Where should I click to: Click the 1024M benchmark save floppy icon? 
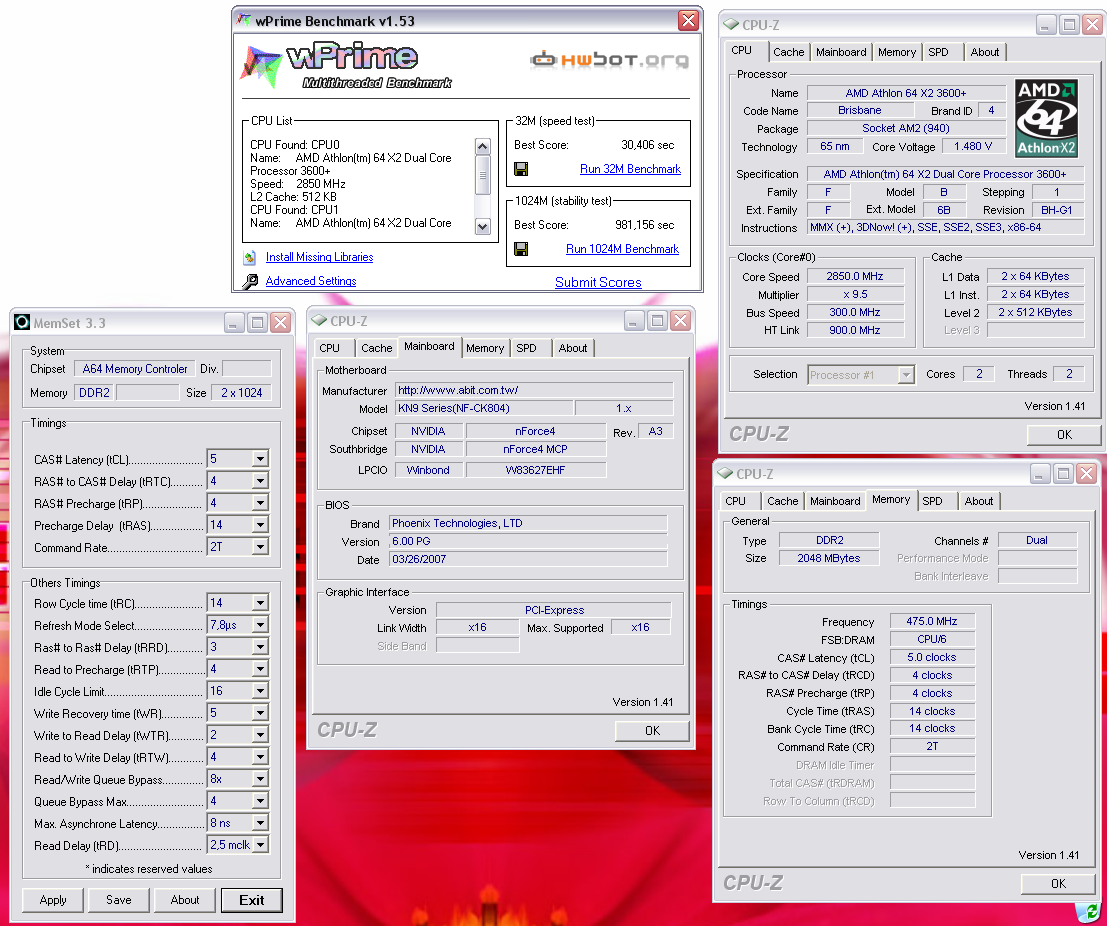point(521,248)
